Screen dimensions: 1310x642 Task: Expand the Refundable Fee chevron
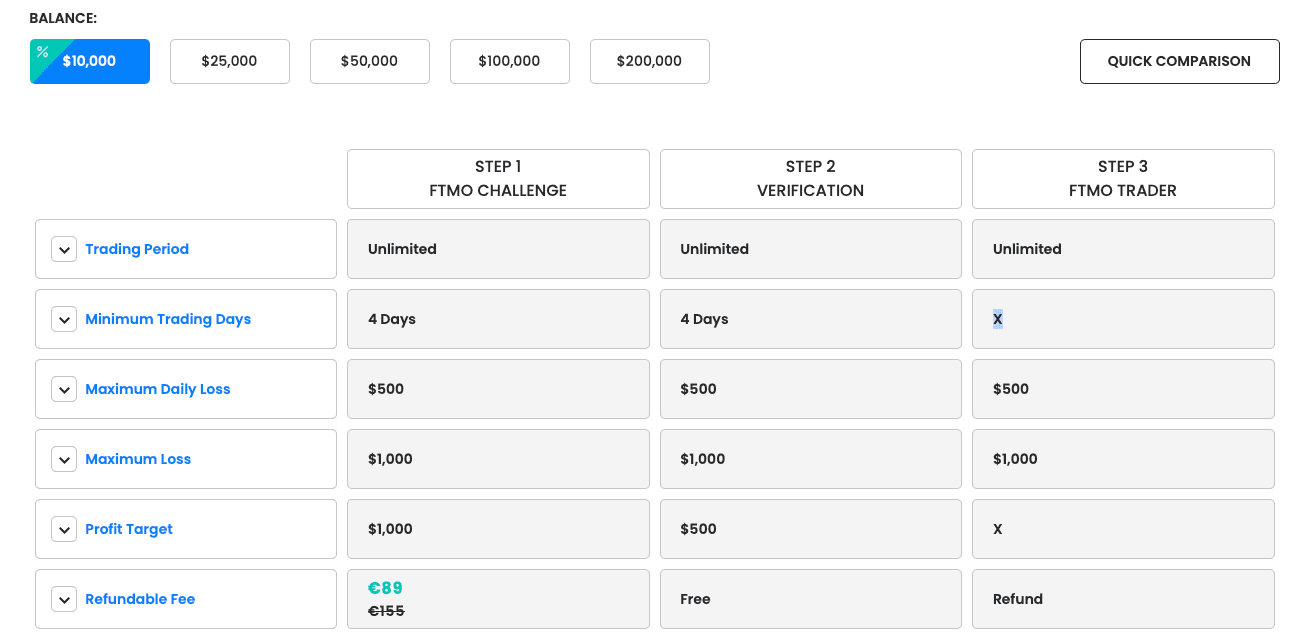point(64,599)
